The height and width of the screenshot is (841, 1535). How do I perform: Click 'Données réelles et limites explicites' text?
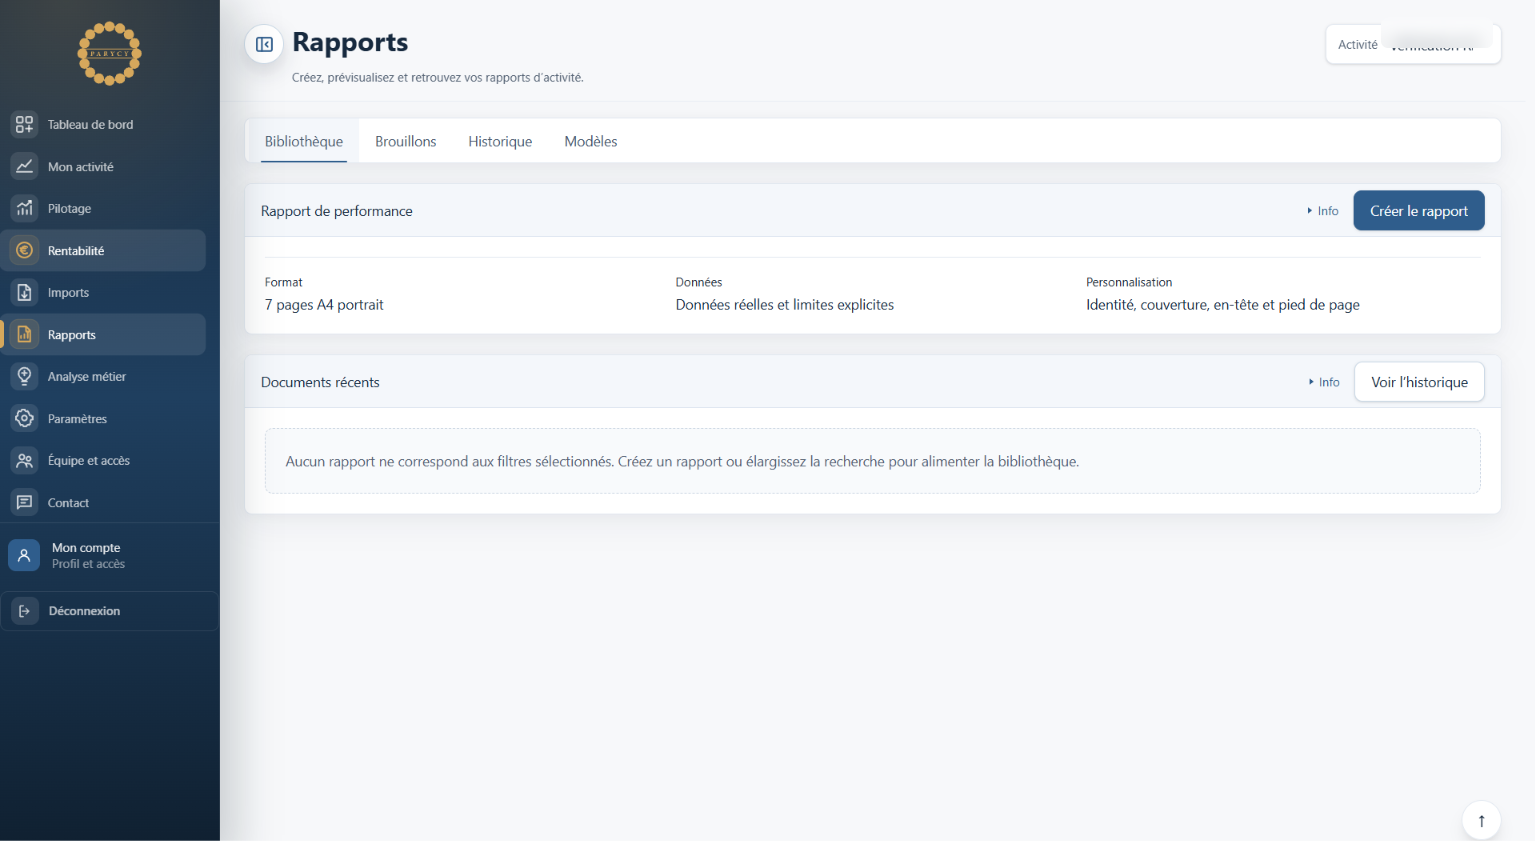coord(785,305)
